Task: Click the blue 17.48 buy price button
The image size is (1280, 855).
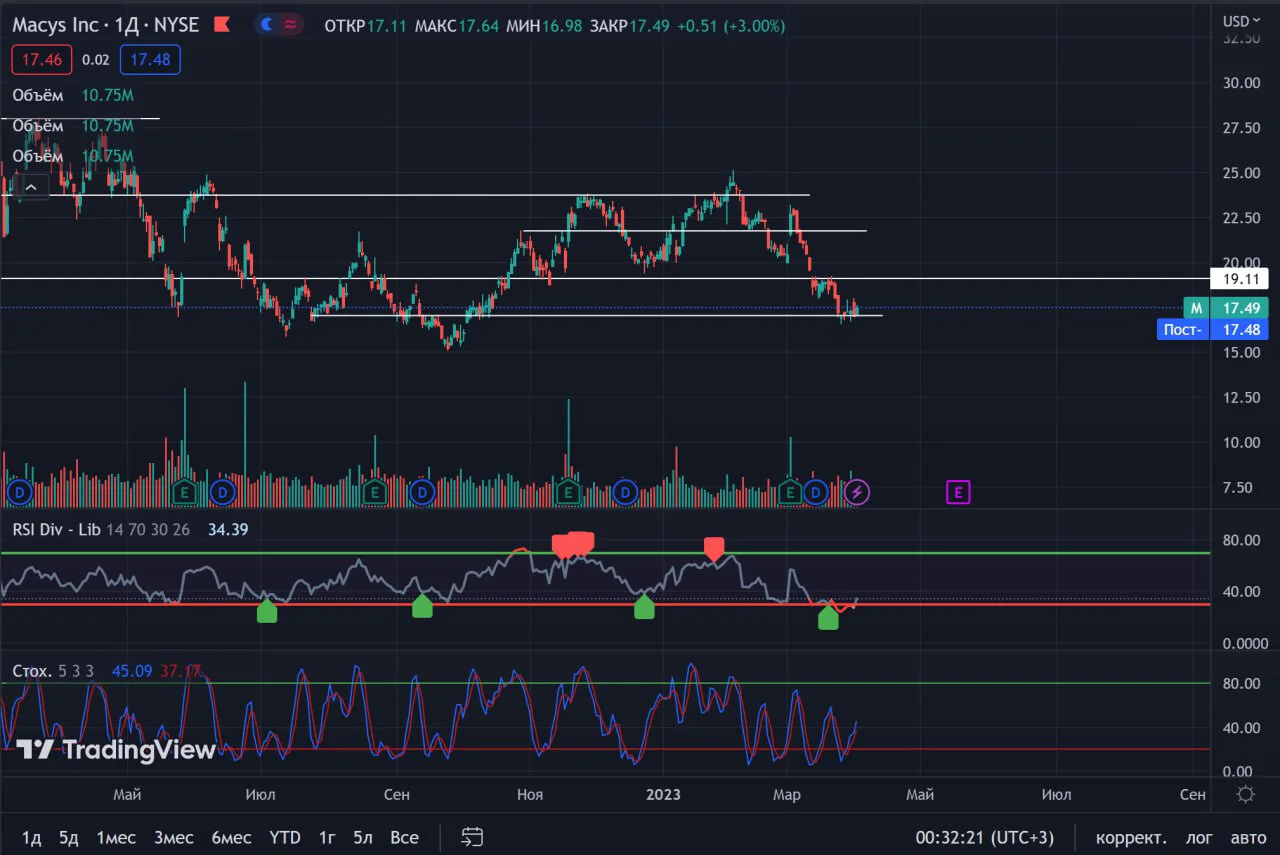Action: click(150, 60)
